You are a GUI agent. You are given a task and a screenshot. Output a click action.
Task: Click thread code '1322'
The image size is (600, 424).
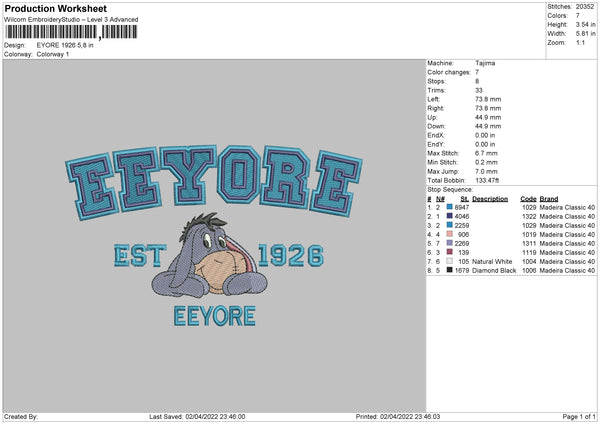[x=529, y=217]
